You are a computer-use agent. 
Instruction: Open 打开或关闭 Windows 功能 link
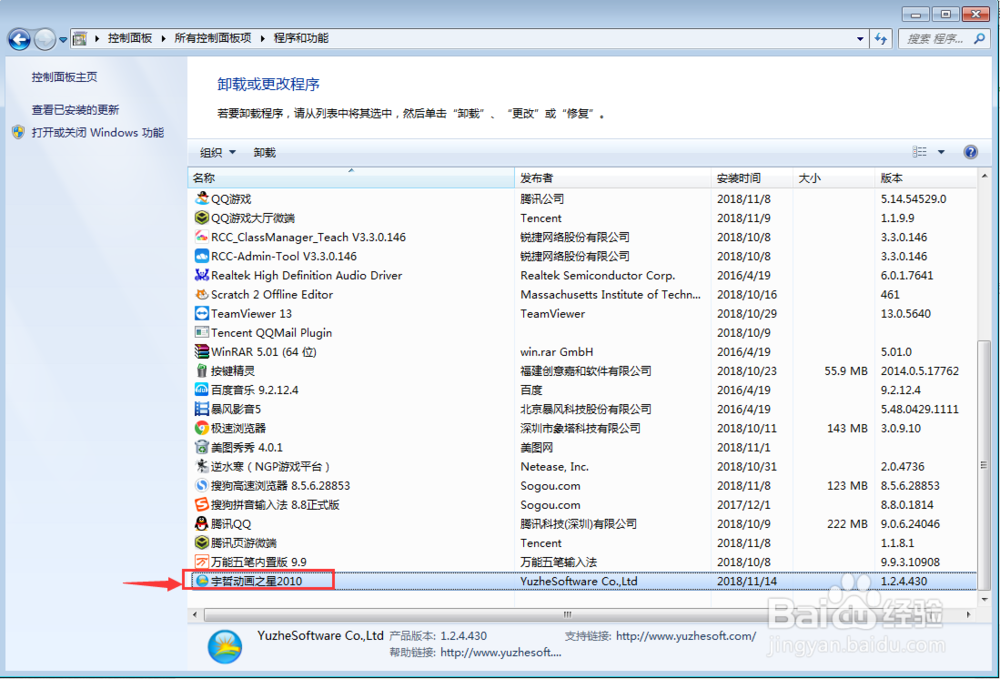point(98,133)
